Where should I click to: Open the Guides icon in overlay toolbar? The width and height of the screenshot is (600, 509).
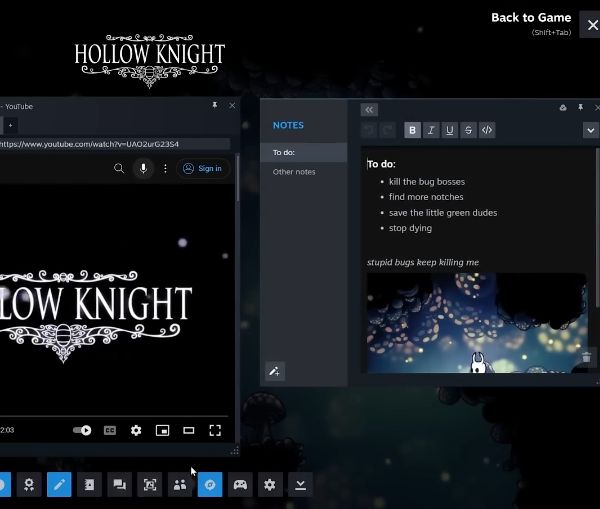tap(89, 485)
